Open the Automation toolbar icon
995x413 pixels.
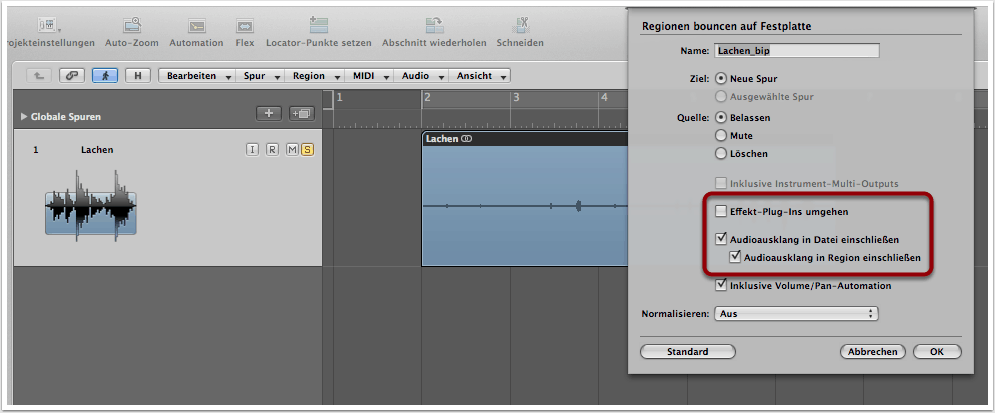196,25
